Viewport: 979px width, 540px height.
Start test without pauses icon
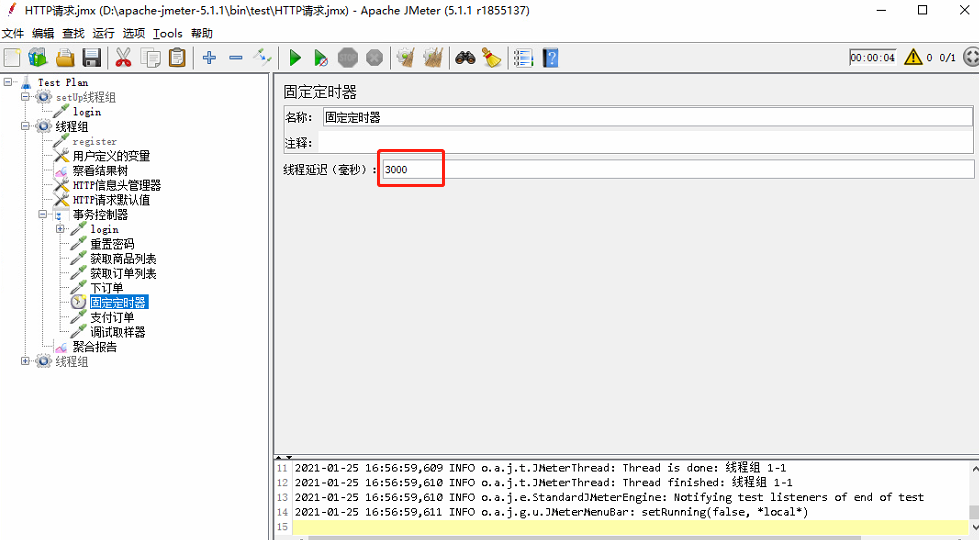click(321, 58)
